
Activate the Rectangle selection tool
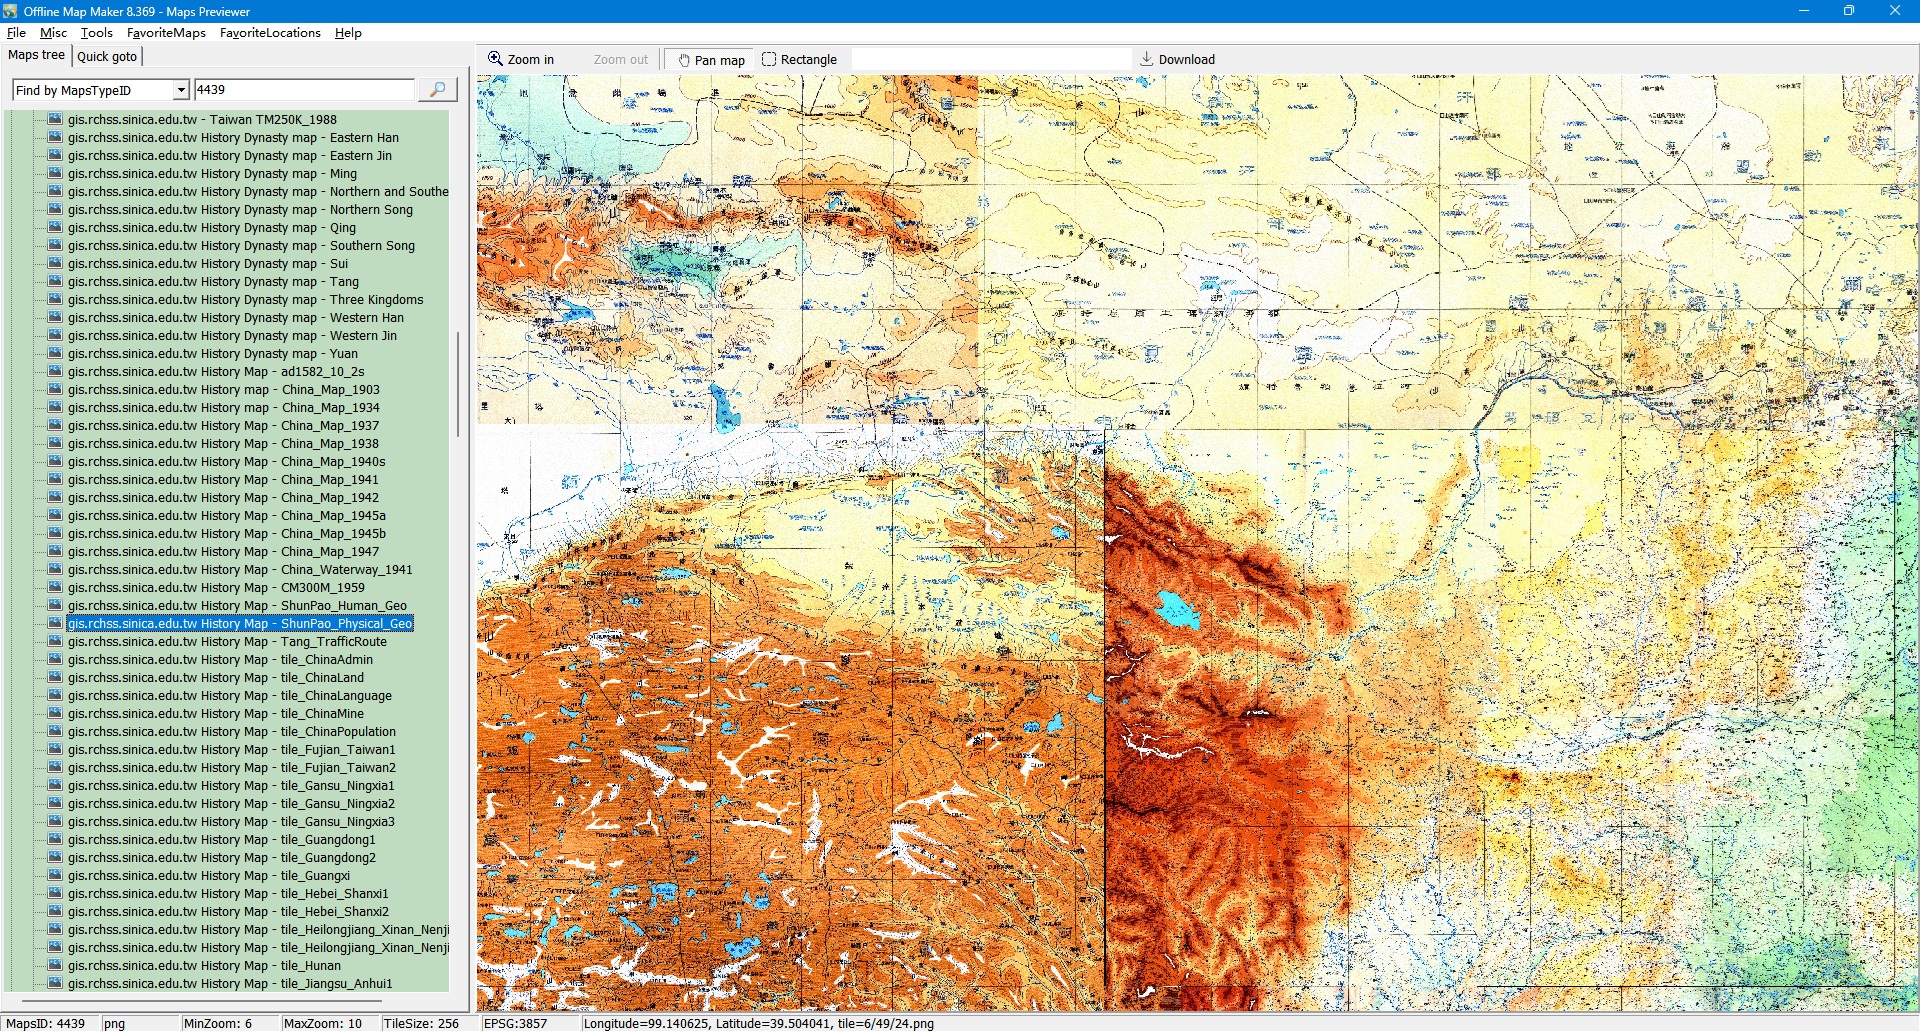[799, 60]
